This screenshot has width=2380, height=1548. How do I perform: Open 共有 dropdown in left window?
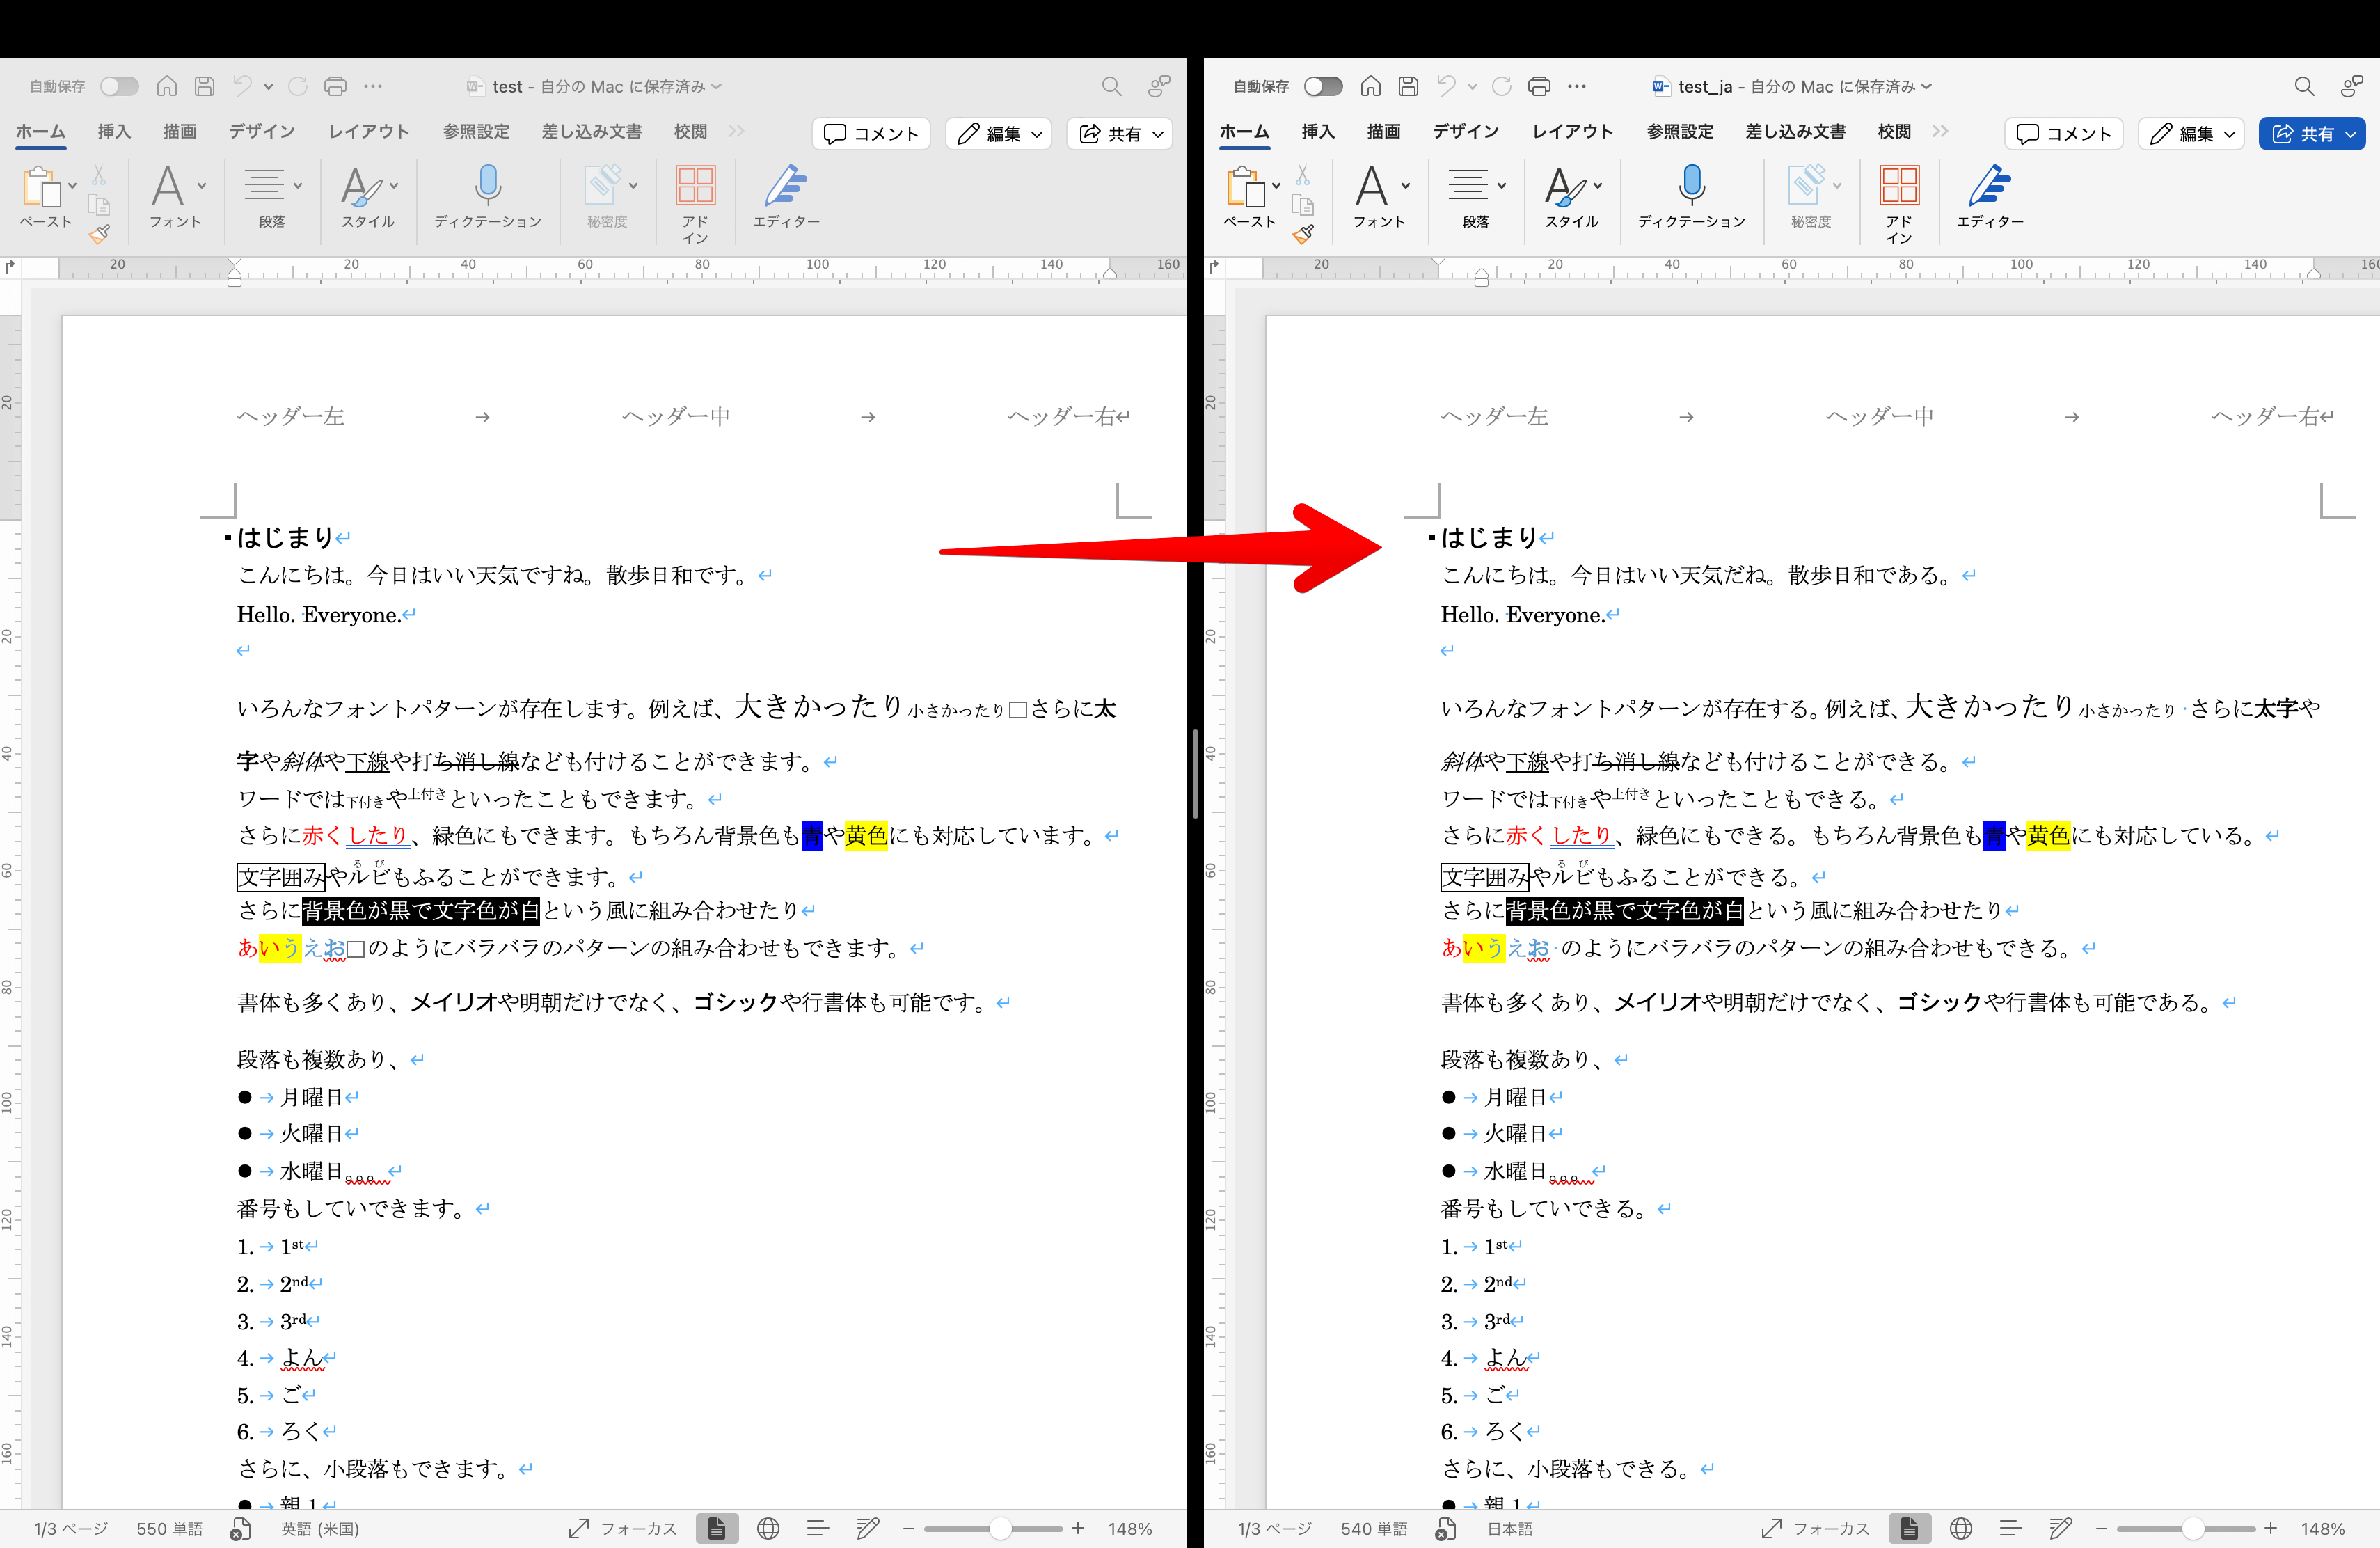coord(1121,134)
